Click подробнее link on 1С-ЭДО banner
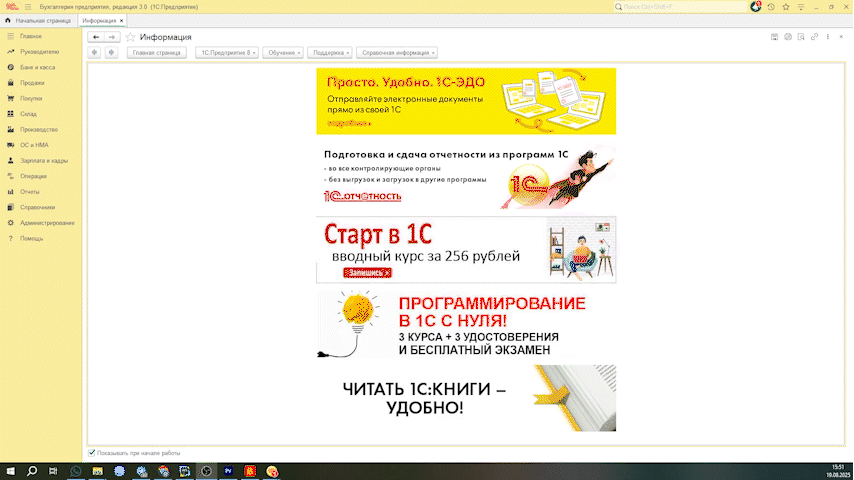The width and height of the screenshot is (854, 480). 349,124
